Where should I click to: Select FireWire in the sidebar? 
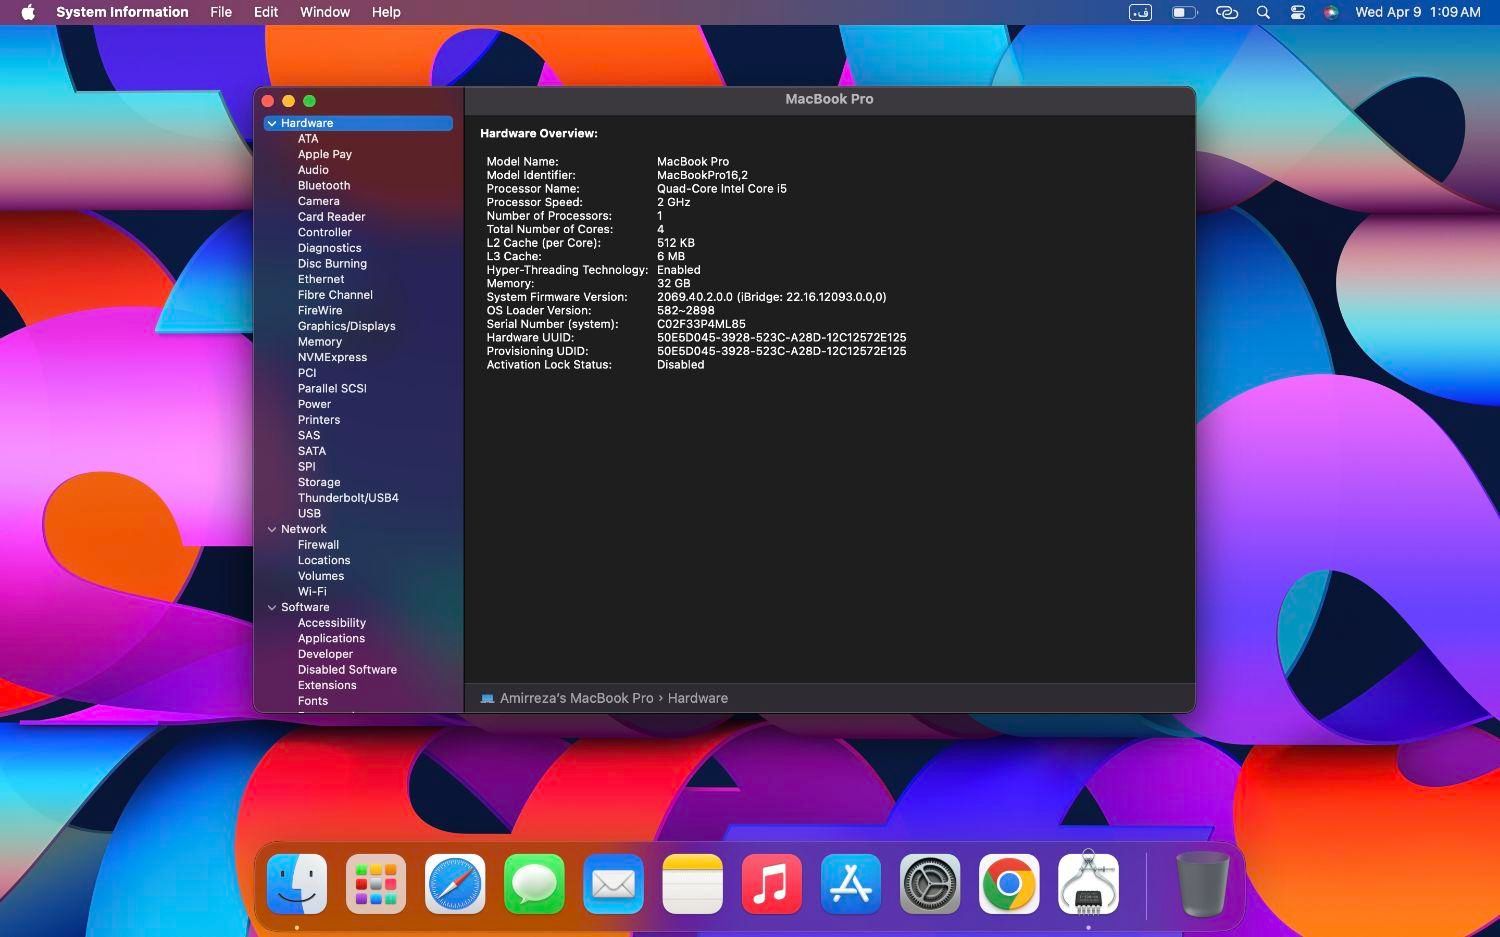[x=320, y=310]
